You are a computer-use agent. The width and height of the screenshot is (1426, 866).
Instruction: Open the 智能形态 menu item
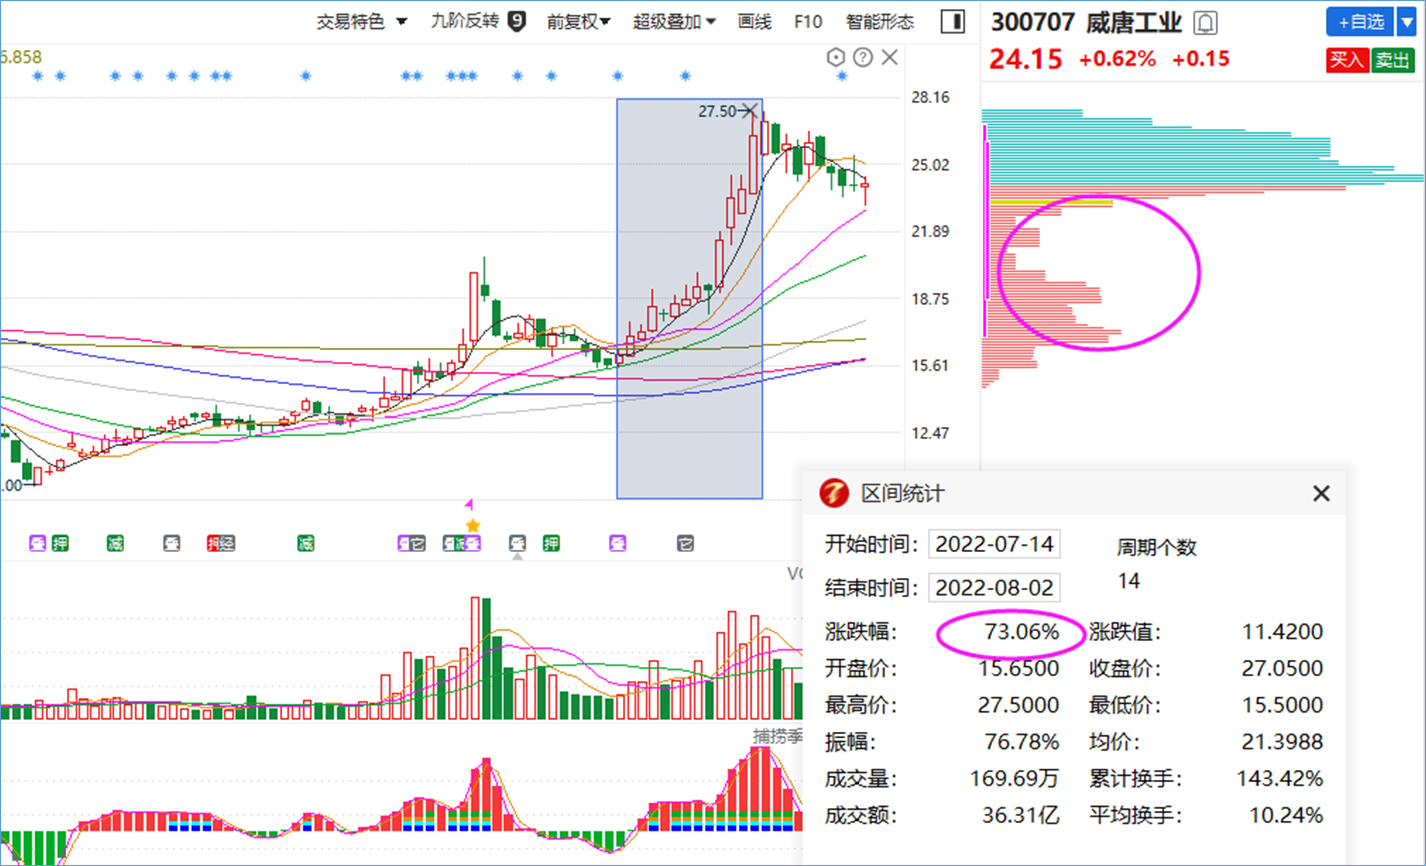click(880, 21)
